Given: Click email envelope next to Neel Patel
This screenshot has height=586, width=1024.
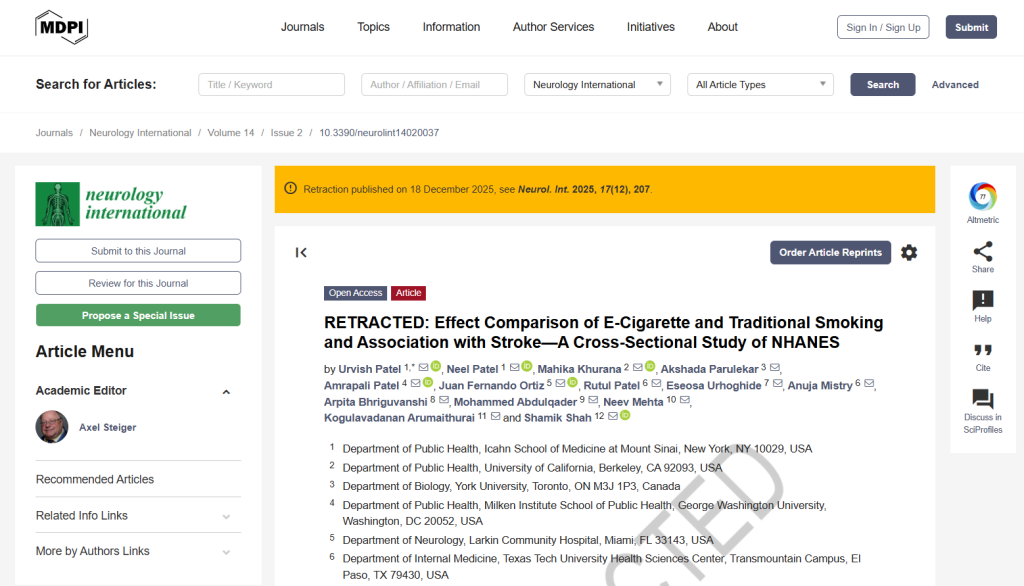Looking at the screenshot, I should tap(515, 367).
